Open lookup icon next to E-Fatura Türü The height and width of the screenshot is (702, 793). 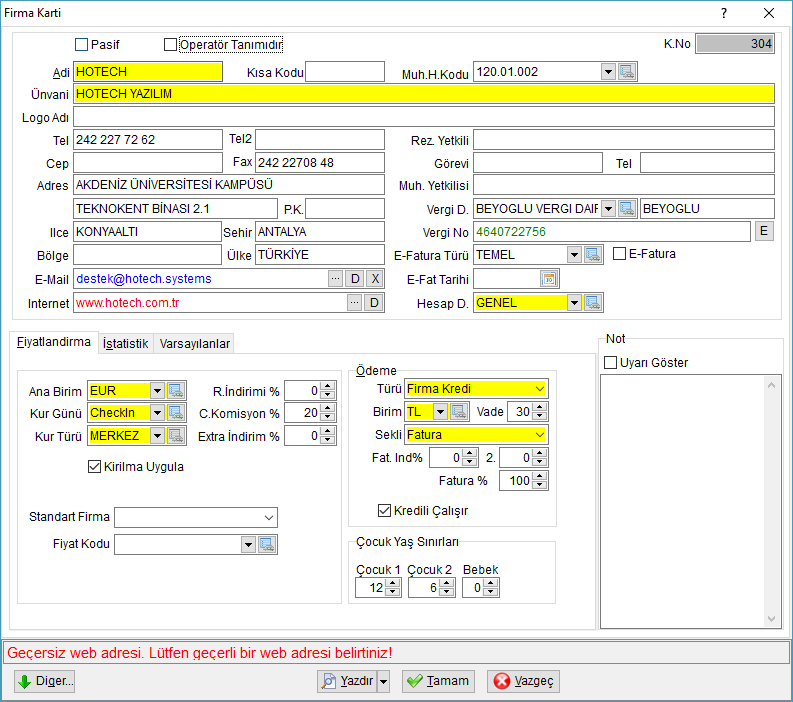point(593,254)
